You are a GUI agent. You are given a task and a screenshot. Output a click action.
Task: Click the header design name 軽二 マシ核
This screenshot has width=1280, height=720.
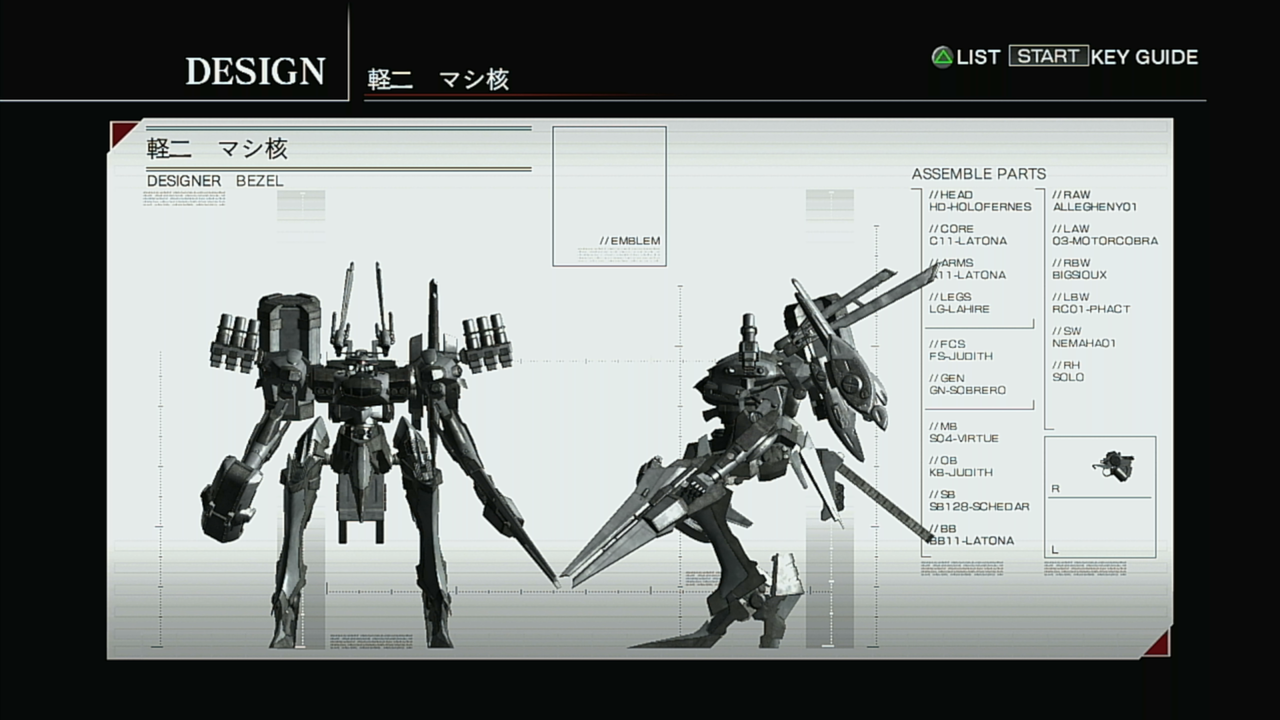click(x=438, y=80)
